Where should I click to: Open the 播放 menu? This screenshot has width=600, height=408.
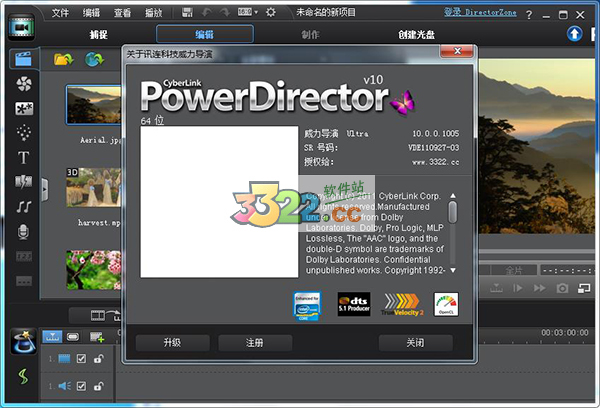(x=153, y=13)
